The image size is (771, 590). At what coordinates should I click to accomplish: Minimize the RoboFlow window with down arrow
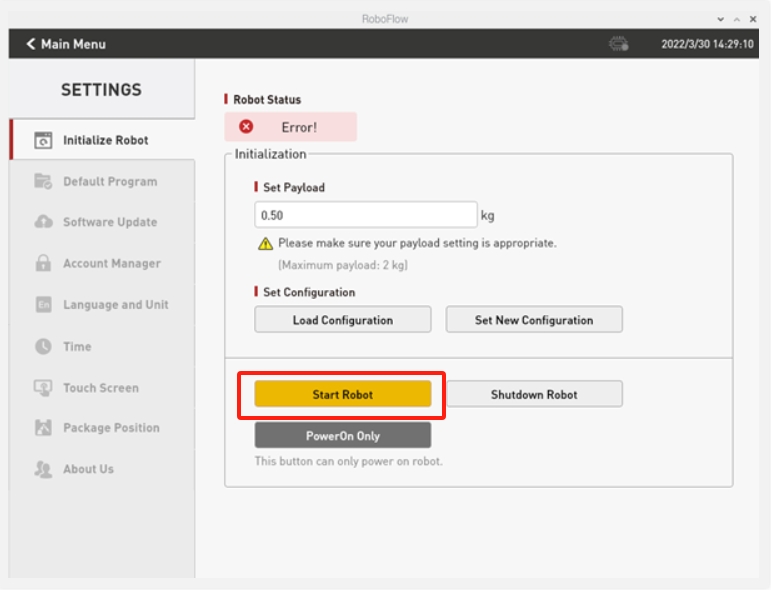pos(720,19)
